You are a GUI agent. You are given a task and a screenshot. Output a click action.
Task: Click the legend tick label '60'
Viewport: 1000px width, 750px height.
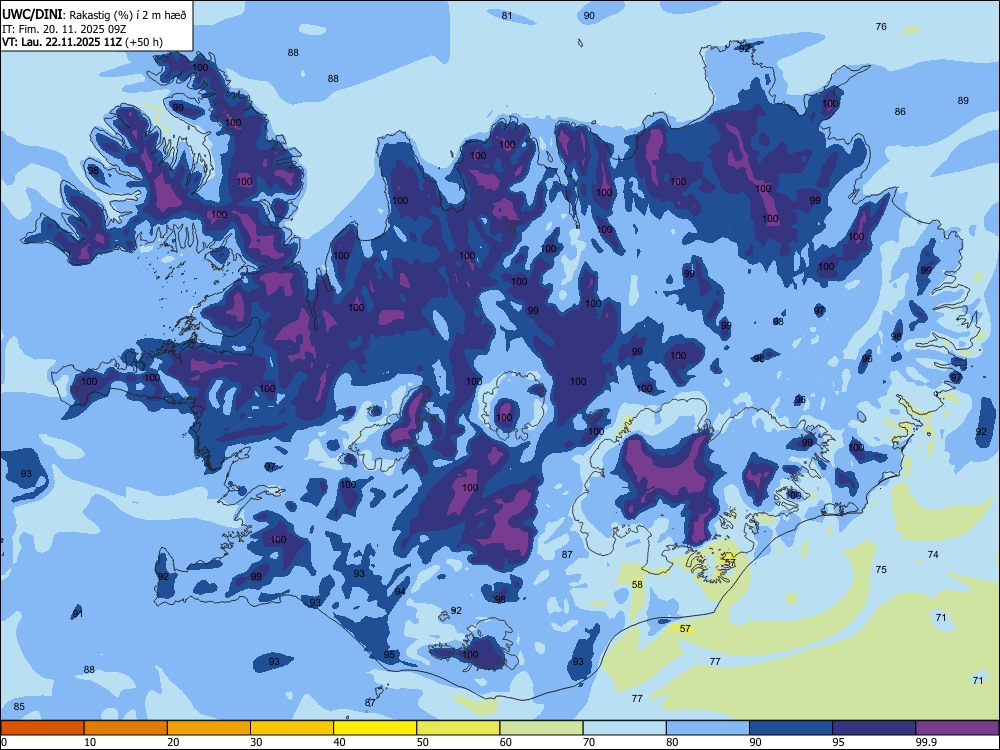(x=506, y=742)
